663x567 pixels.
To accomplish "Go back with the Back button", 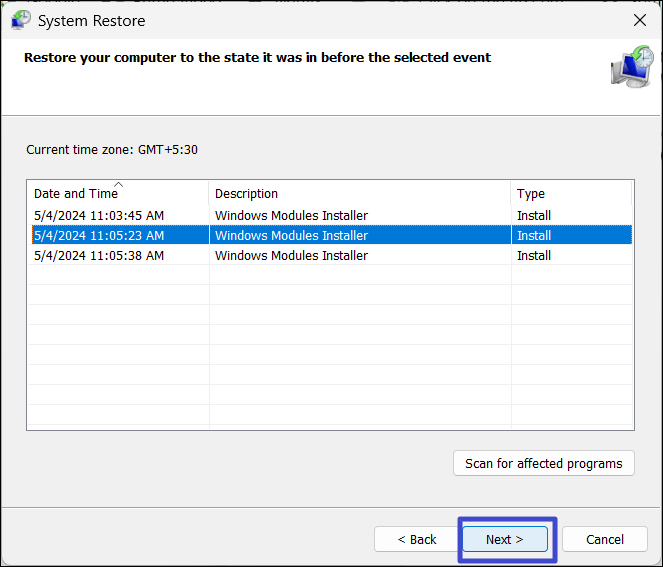I will [x=417, y=539].
